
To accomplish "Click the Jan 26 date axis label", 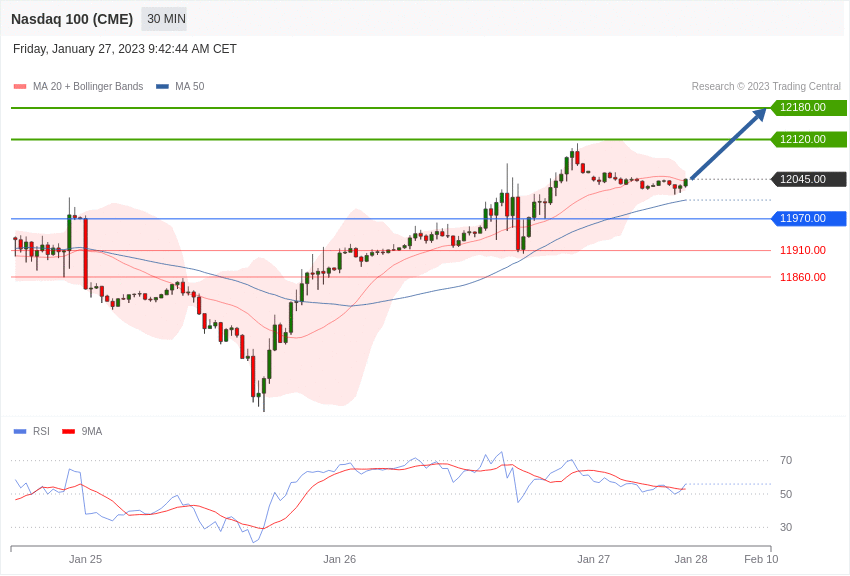I will pos(339,560).
